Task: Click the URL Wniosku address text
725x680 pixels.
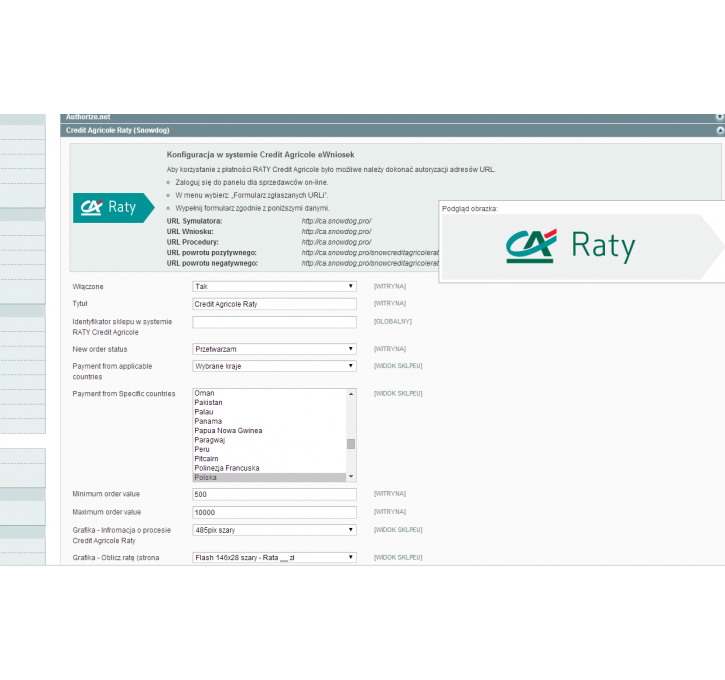Action: [336, 232]
